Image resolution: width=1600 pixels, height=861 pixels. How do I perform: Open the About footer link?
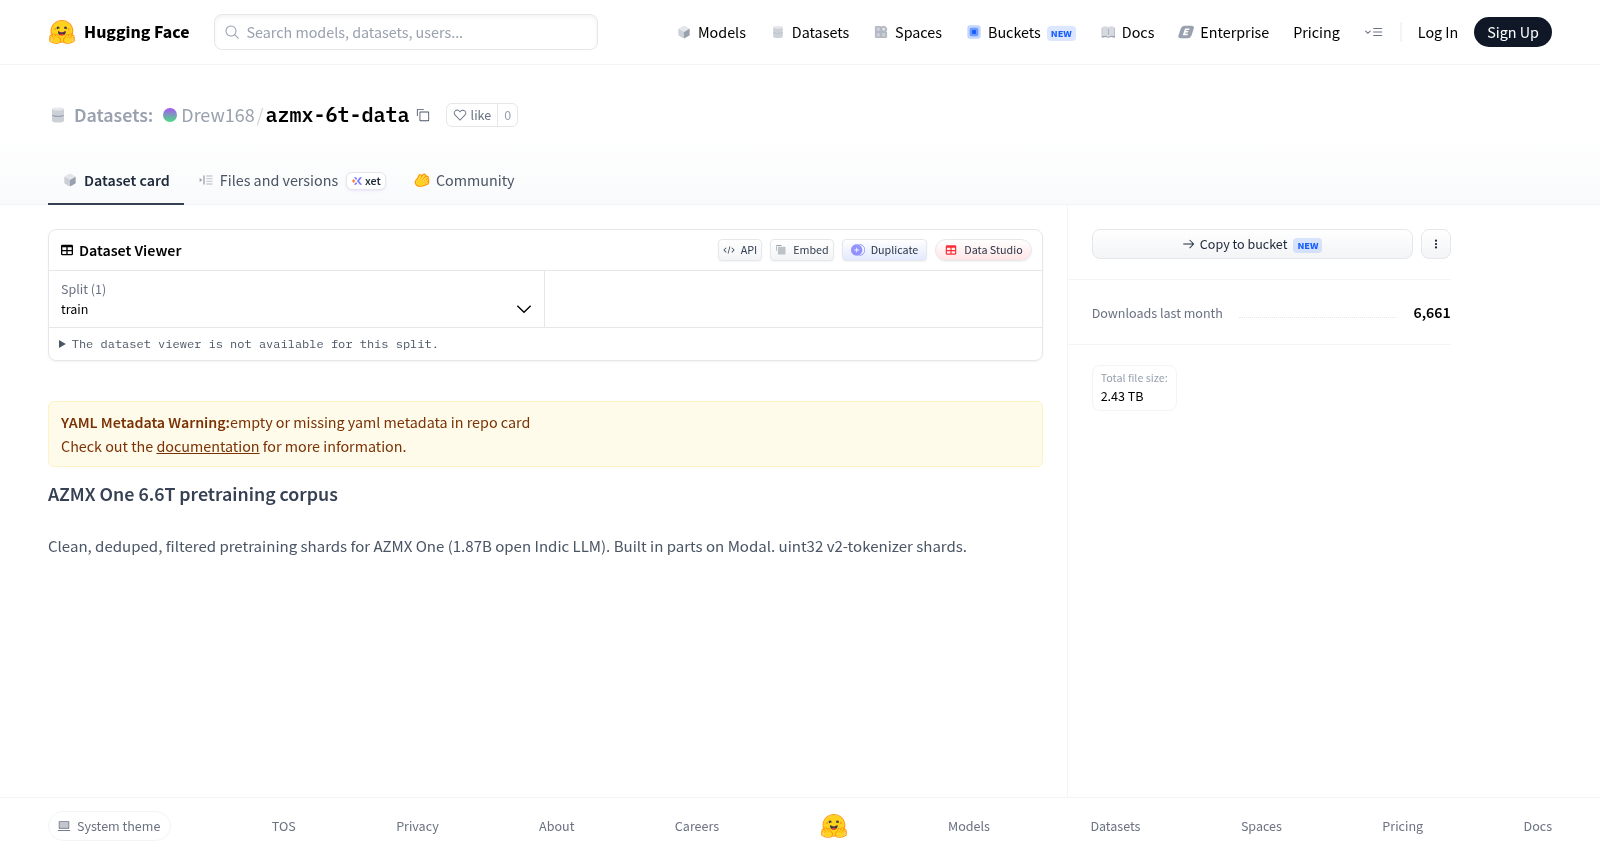556,826
